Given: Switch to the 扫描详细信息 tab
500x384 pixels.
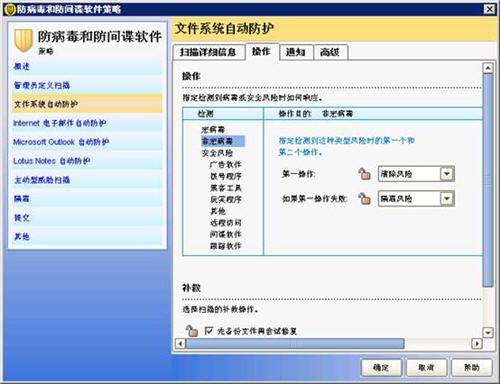Looking at the screenshot, I should coord(208,52).
